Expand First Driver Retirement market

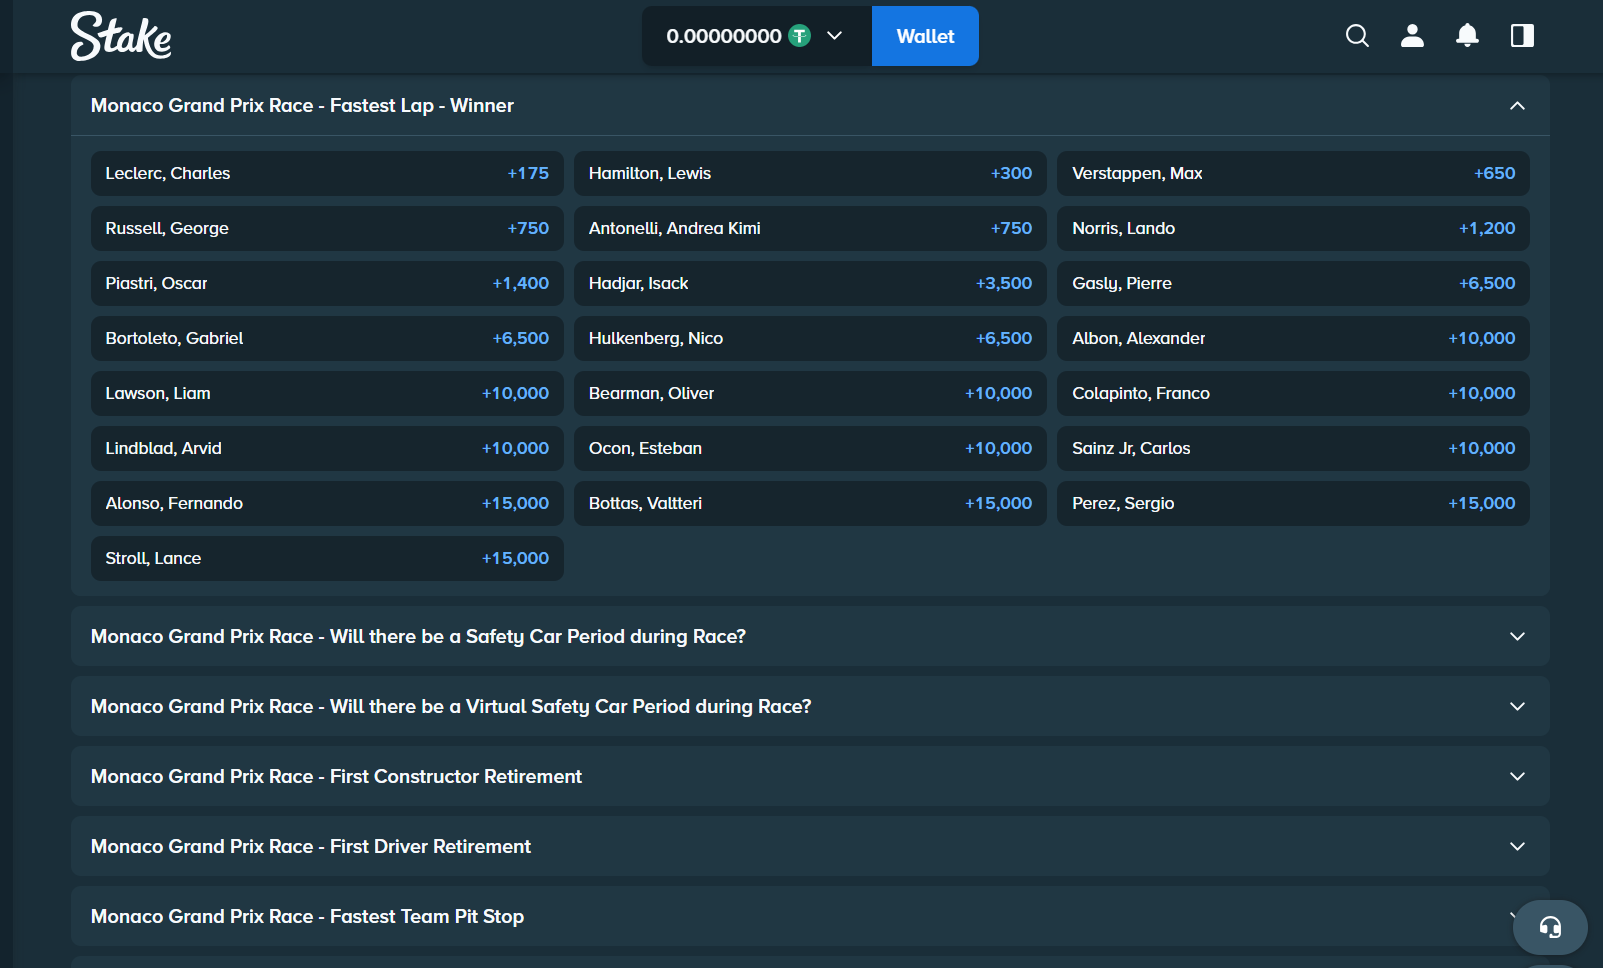coord(810,846)
